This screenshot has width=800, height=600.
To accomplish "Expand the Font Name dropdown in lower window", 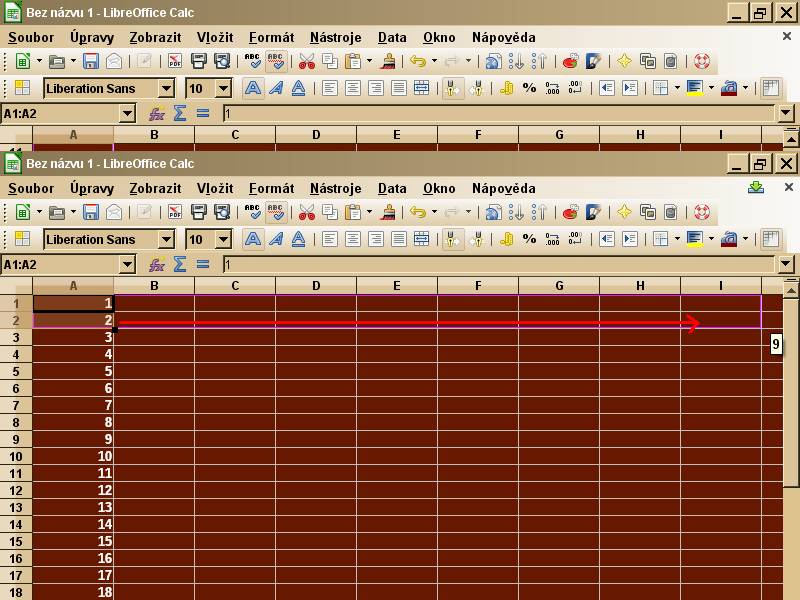I will tap(166, 239).
